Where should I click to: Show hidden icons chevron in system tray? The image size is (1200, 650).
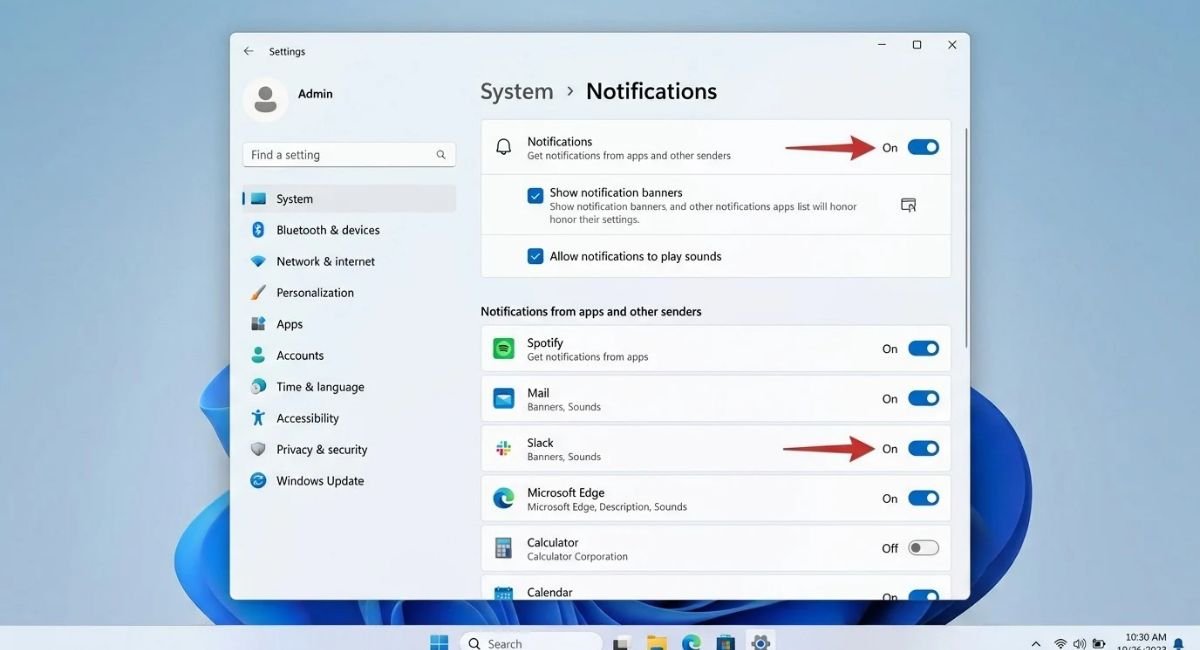click(x=1035, y=644)
